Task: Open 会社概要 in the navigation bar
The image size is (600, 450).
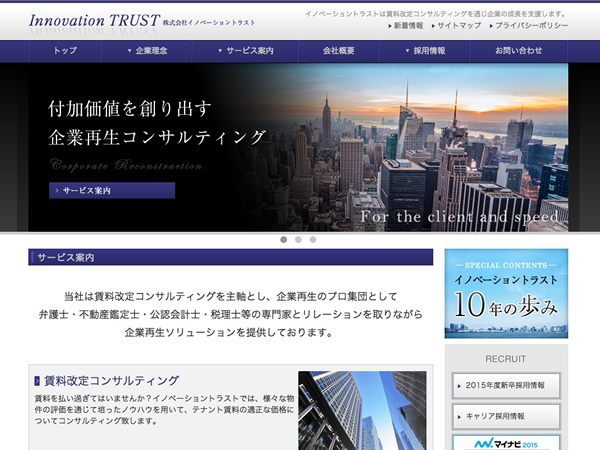Action: (339, 51)
